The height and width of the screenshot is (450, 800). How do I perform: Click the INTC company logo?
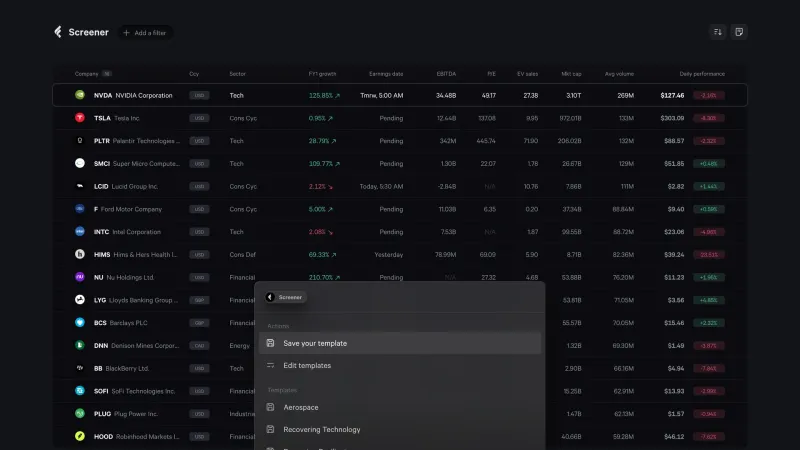pos(80,232)
